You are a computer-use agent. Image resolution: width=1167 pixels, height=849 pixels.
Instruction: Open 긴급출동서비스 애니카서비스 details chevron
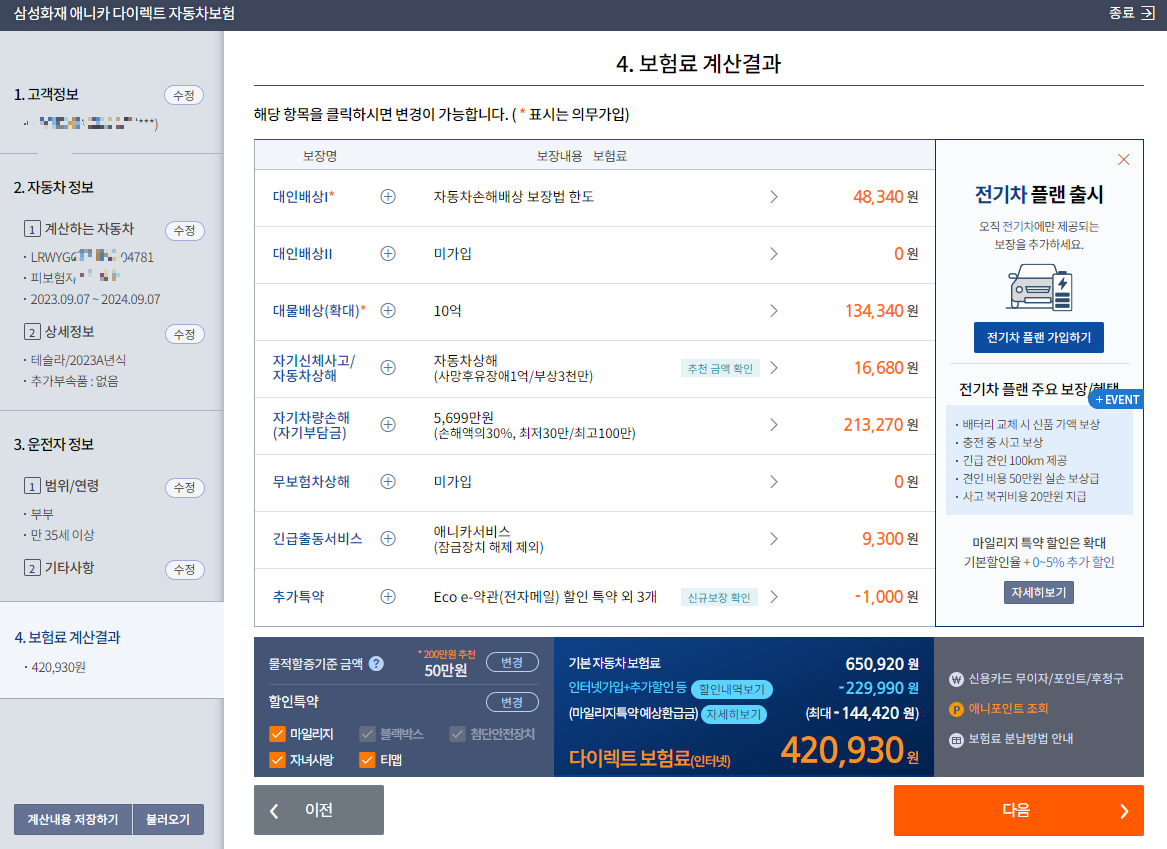774,539
